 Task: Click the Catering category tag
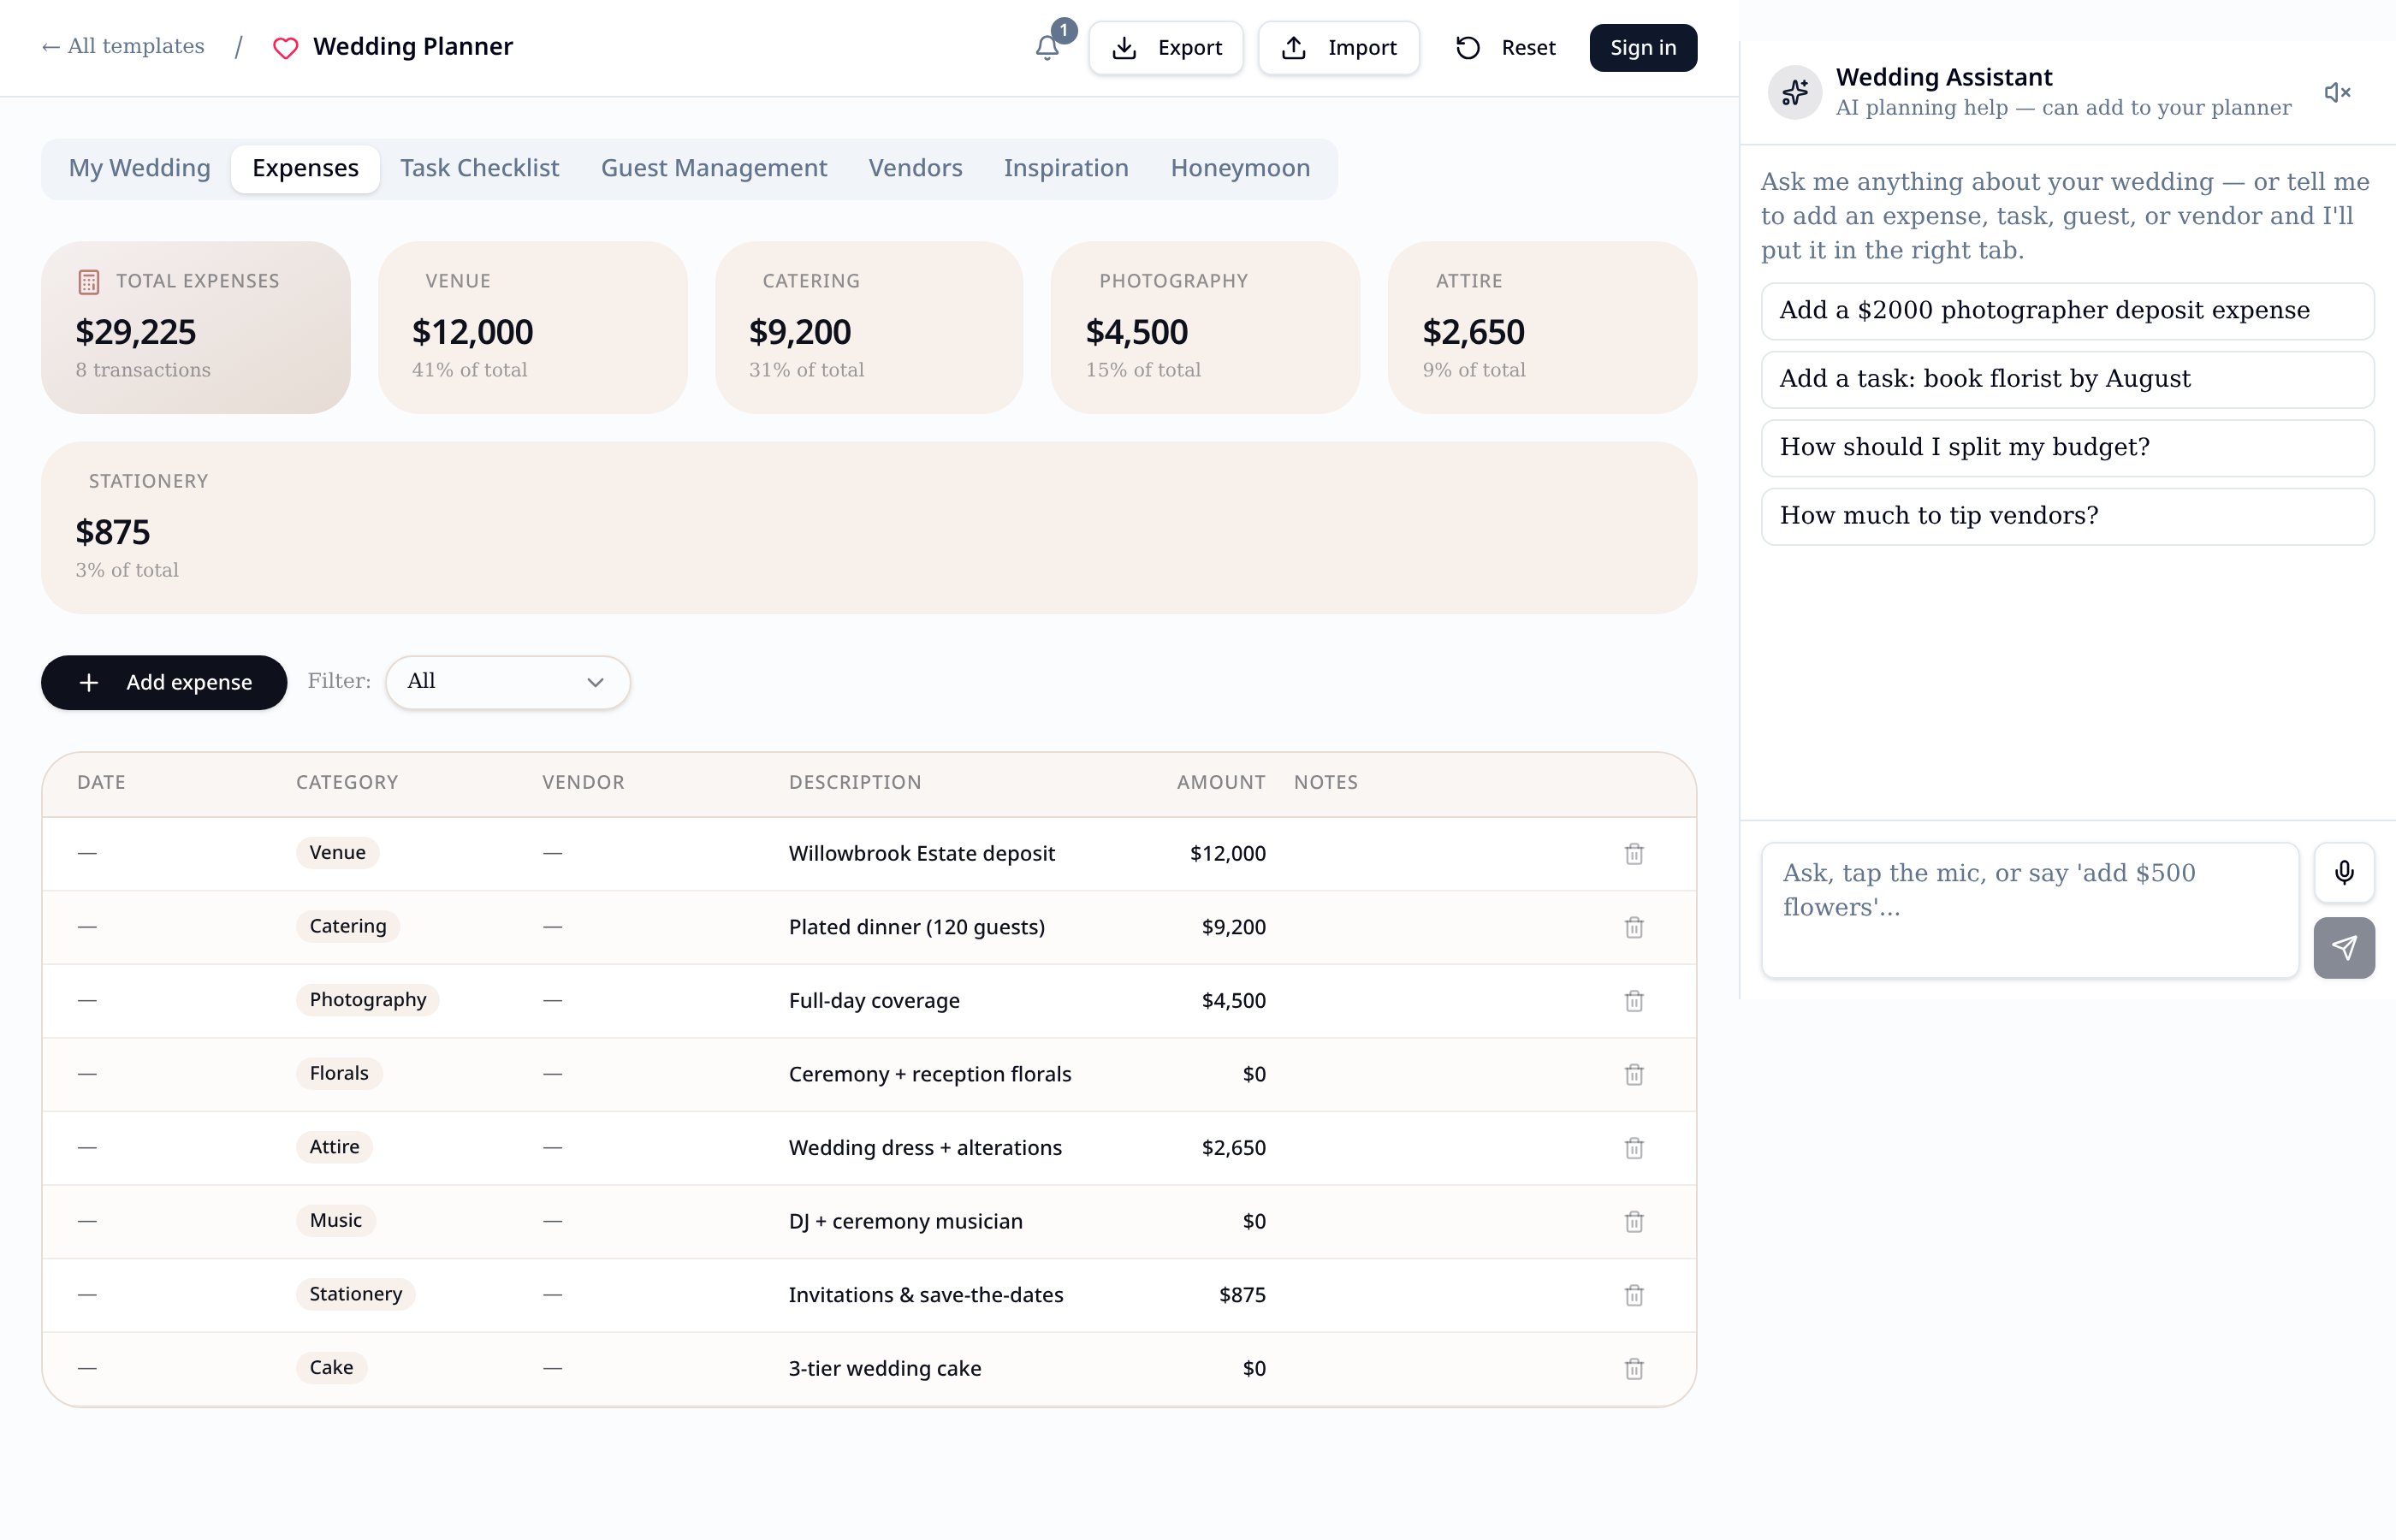tap(348, 926)
